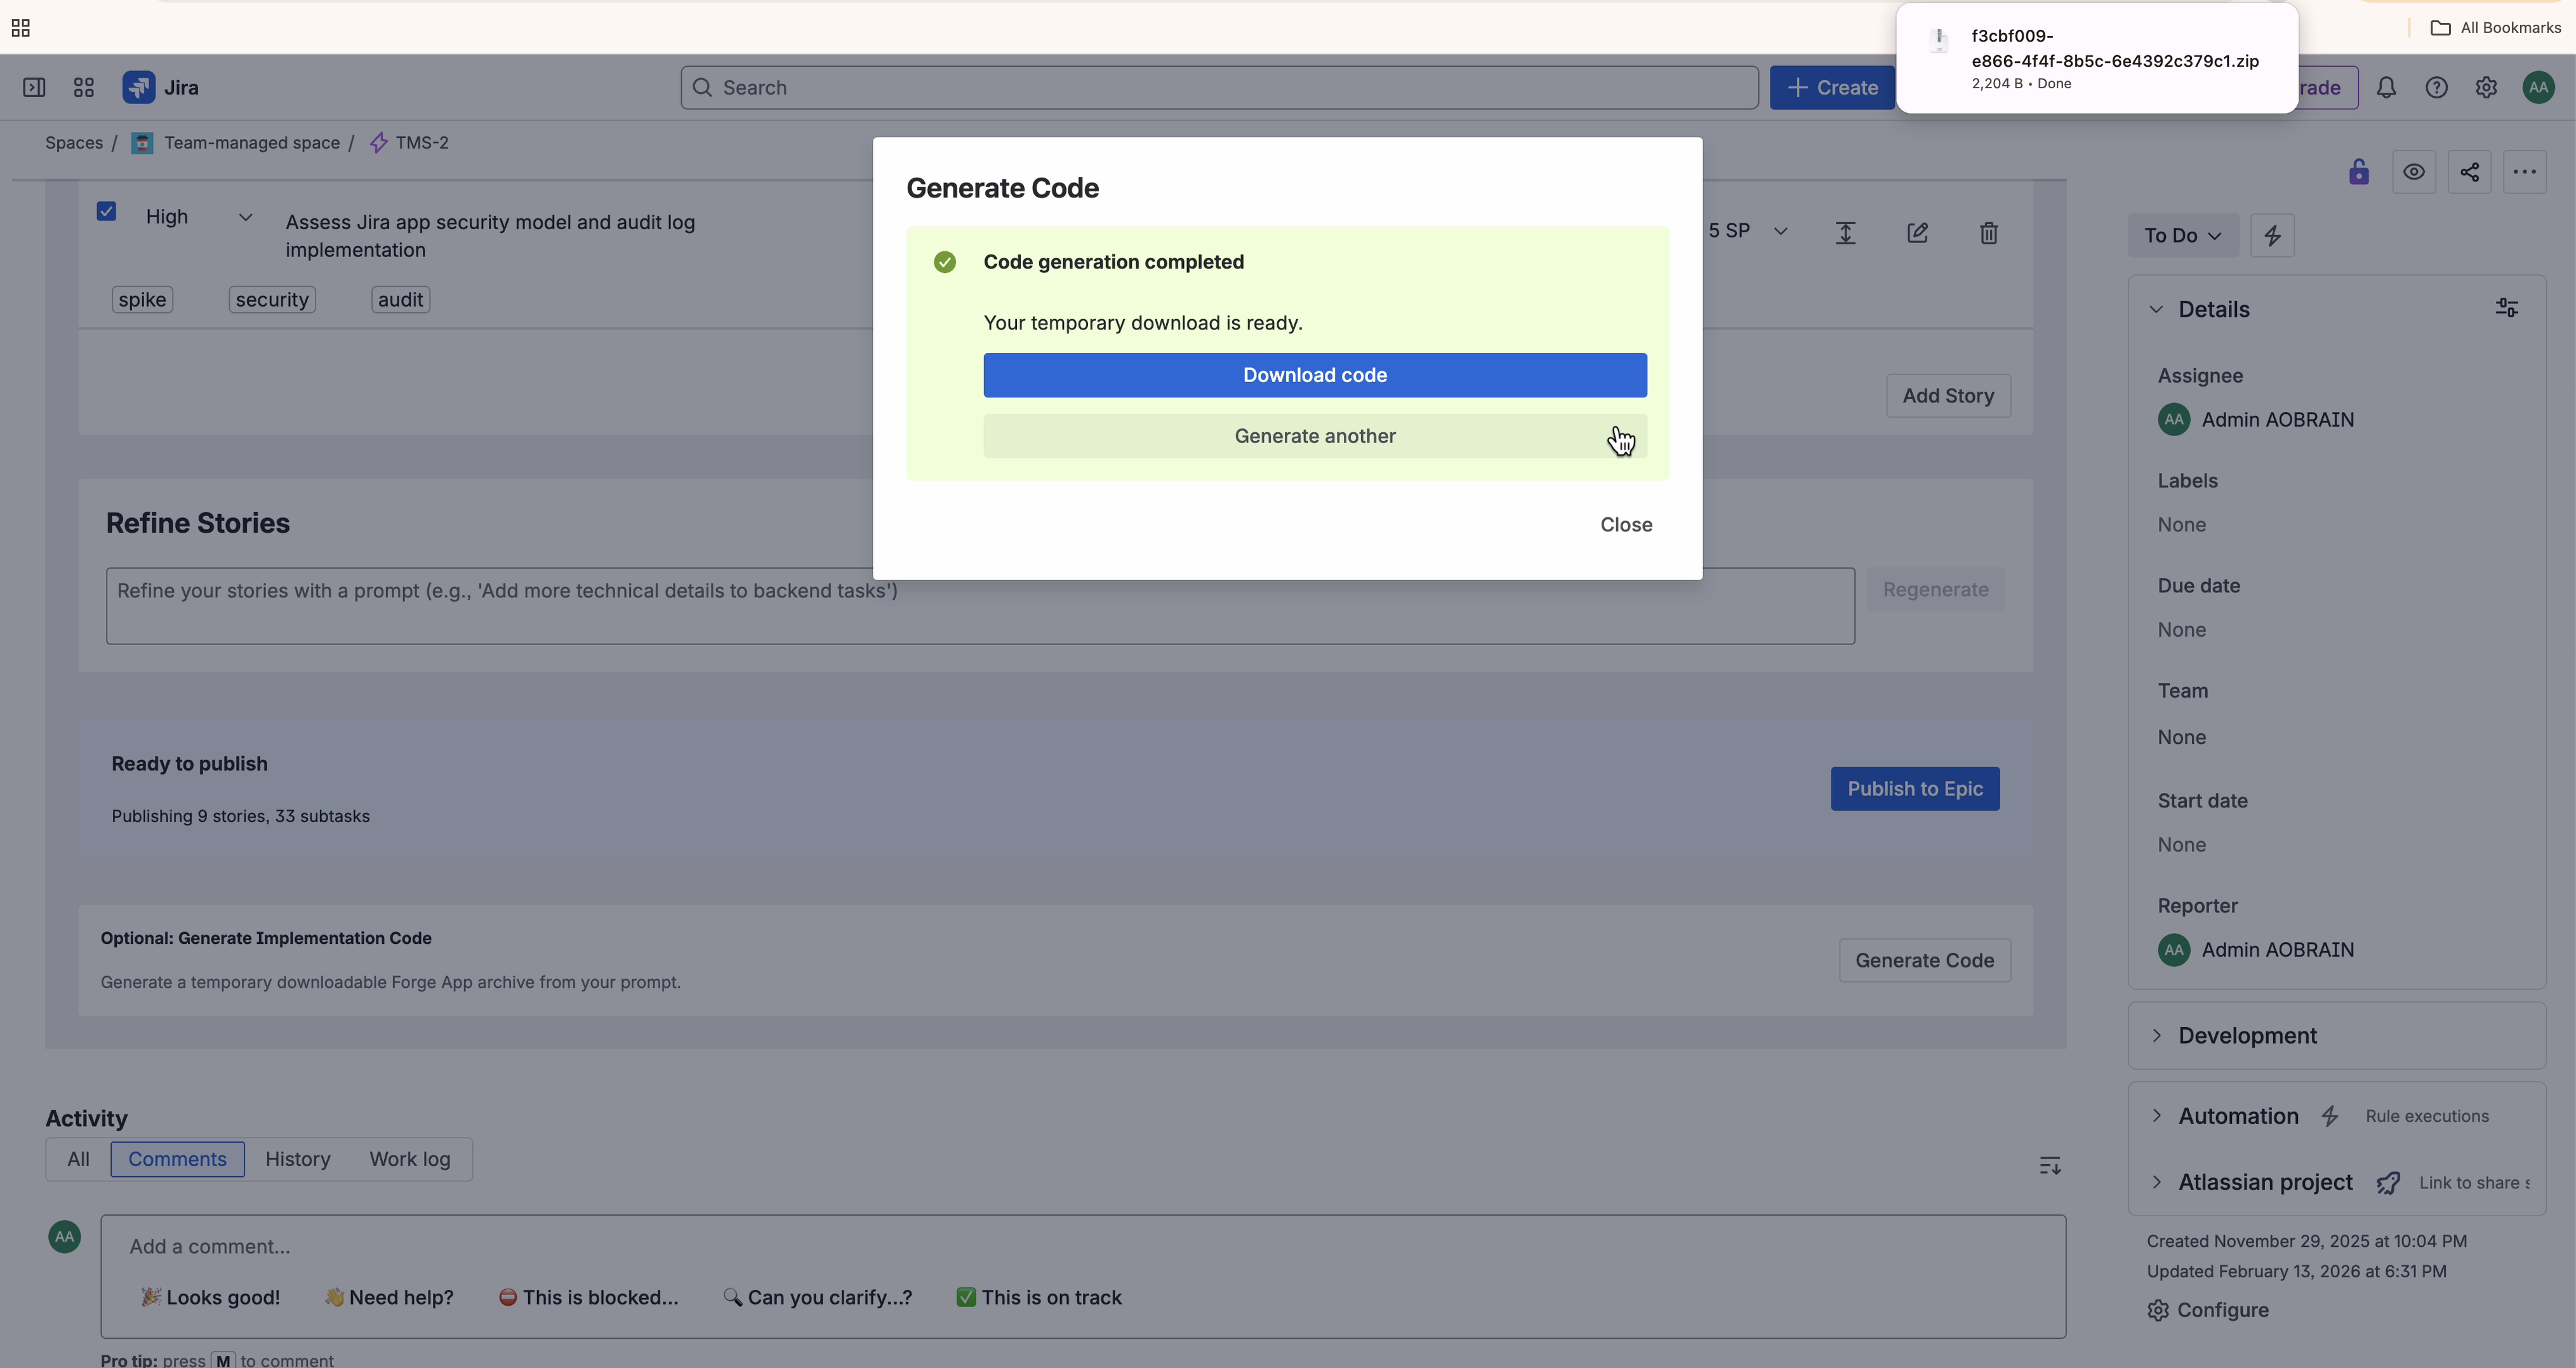Collapse the left sidebar toggle

34,88
